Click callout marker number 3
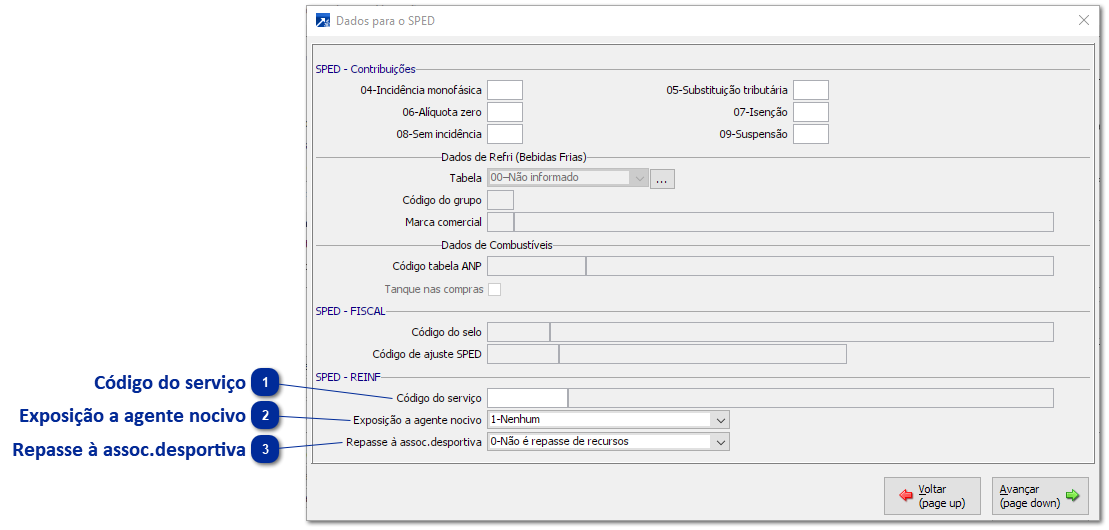Screen dimensions: 1109x530 (265, 450)
